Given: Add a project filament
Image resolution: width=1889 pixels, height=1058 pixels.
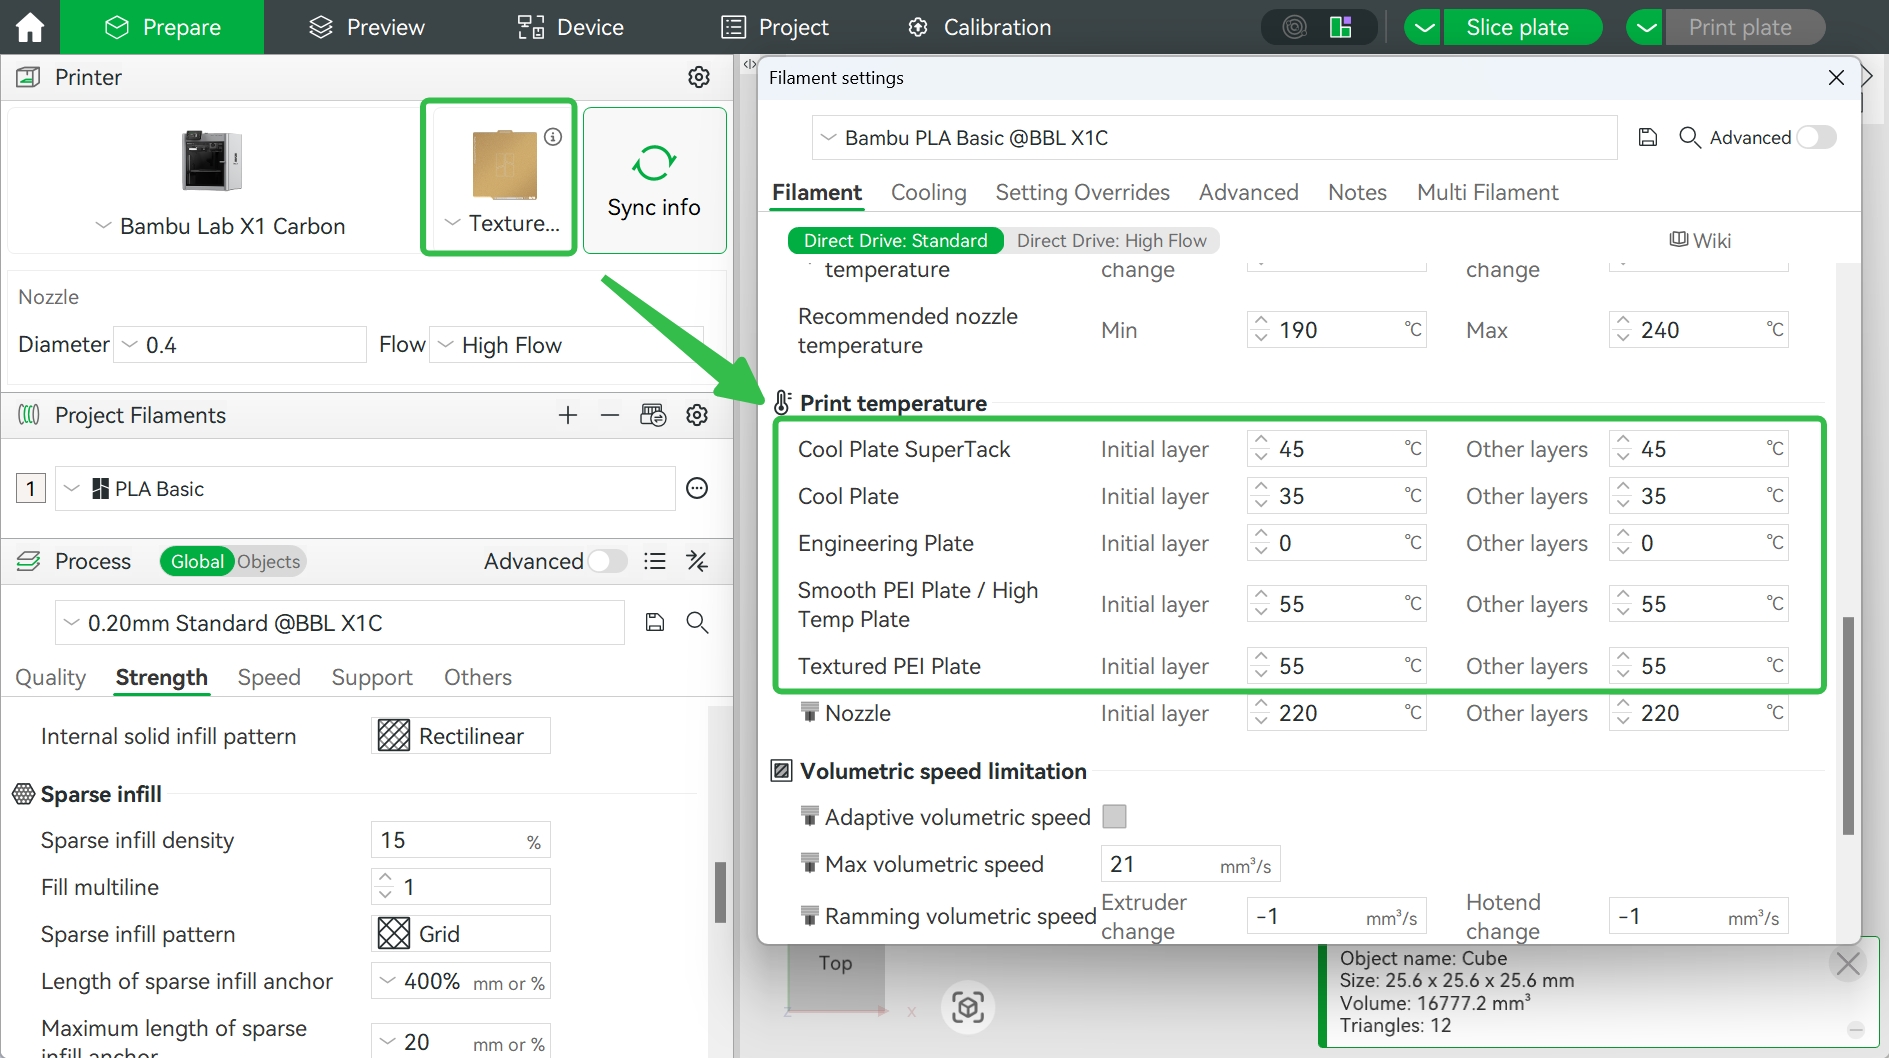Looking at the screenshot, I should point(568,415).
